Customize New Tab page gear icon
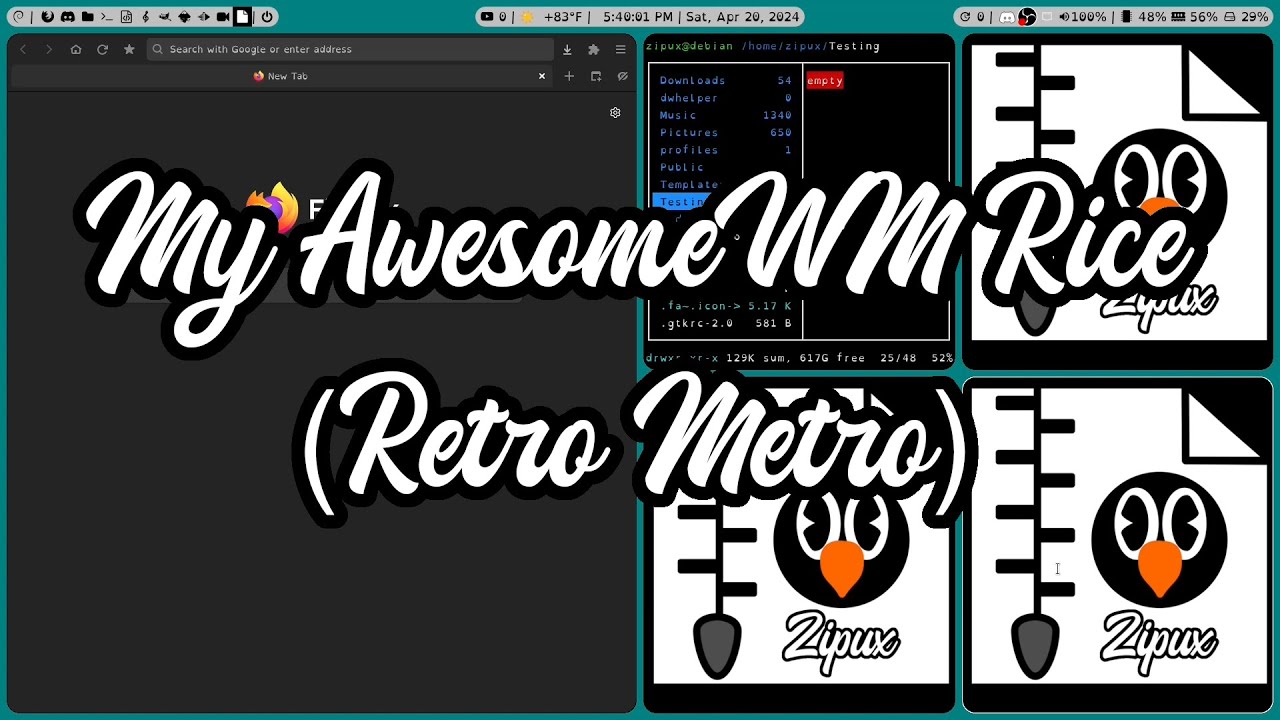The image size is (1280, 720). (x=615, y=113)
